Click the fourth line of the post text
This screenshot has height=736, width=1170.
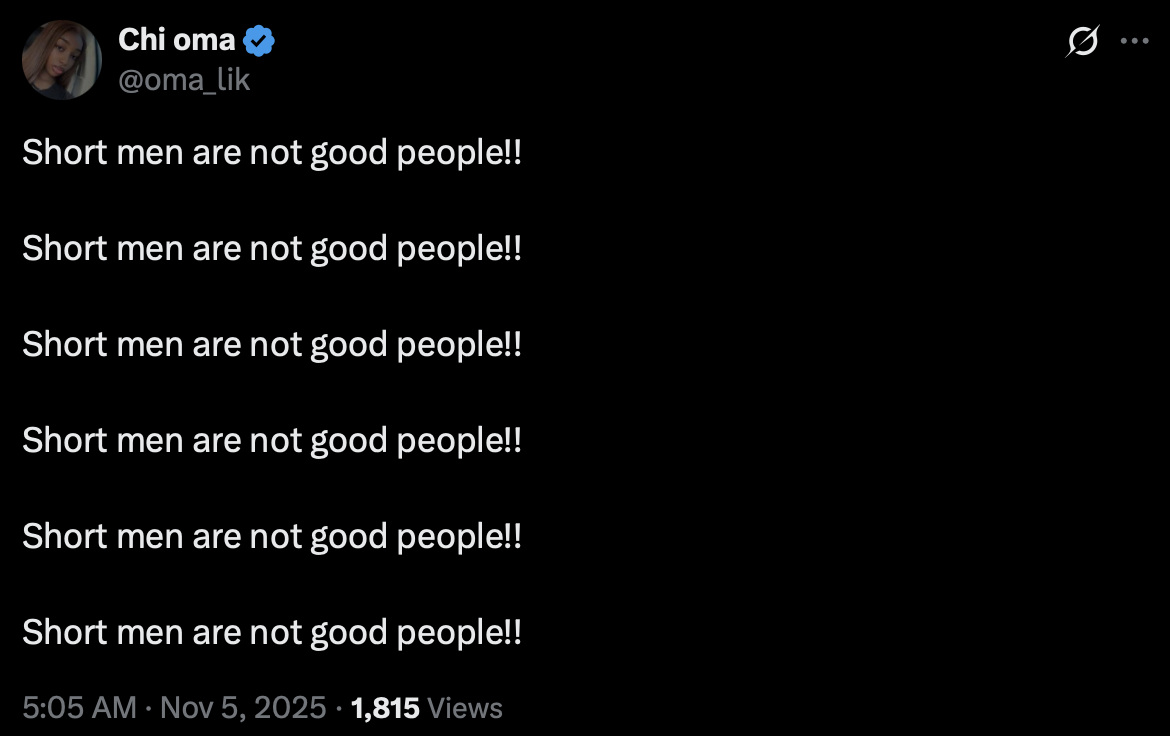point(272,440)
